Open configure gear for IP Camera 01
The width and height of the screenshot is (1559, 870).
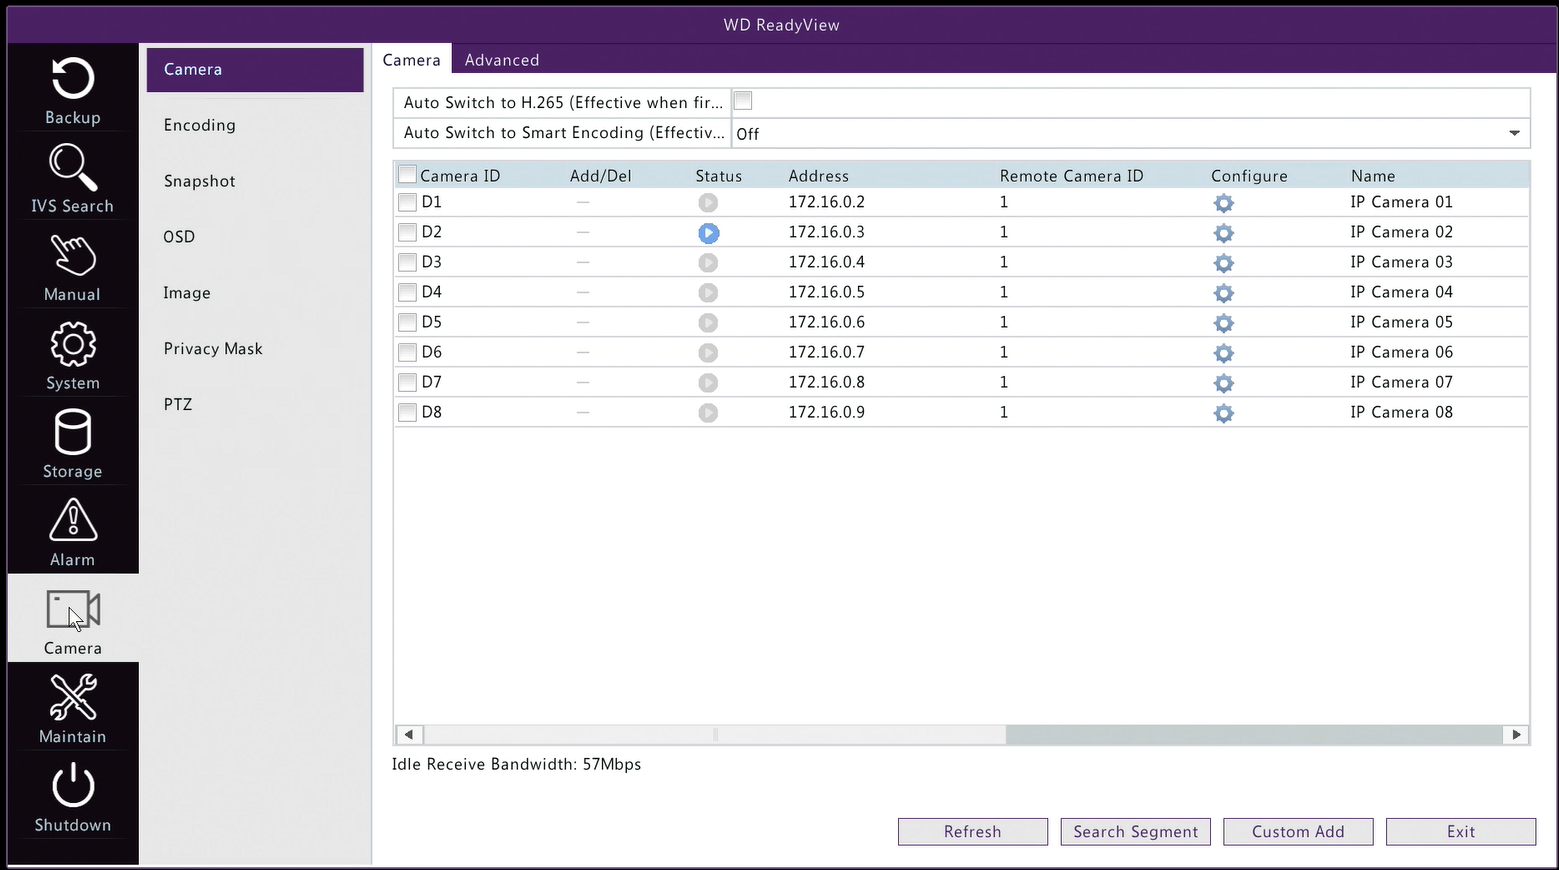[x=1223, y=203]
